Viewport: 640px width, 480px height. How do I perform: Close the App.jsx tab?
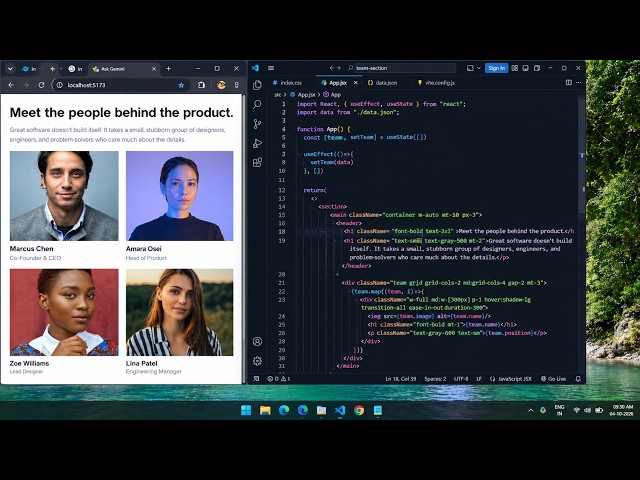coord(356,82)
